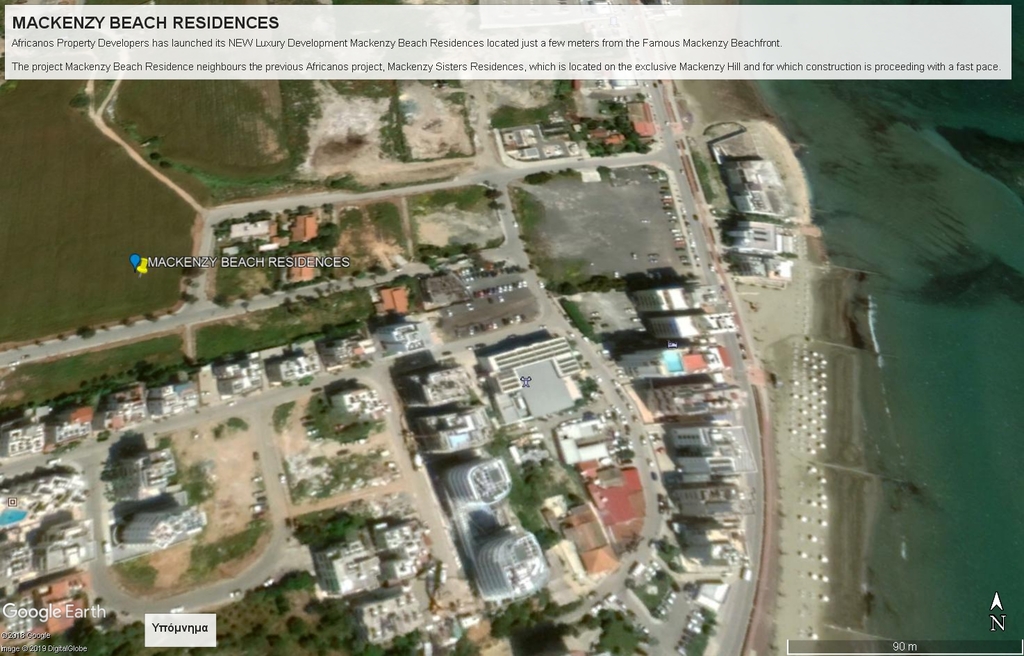Click the Image ©2019 DigitalGlobe attribution
1024x656 pixels.
[44, 649]
